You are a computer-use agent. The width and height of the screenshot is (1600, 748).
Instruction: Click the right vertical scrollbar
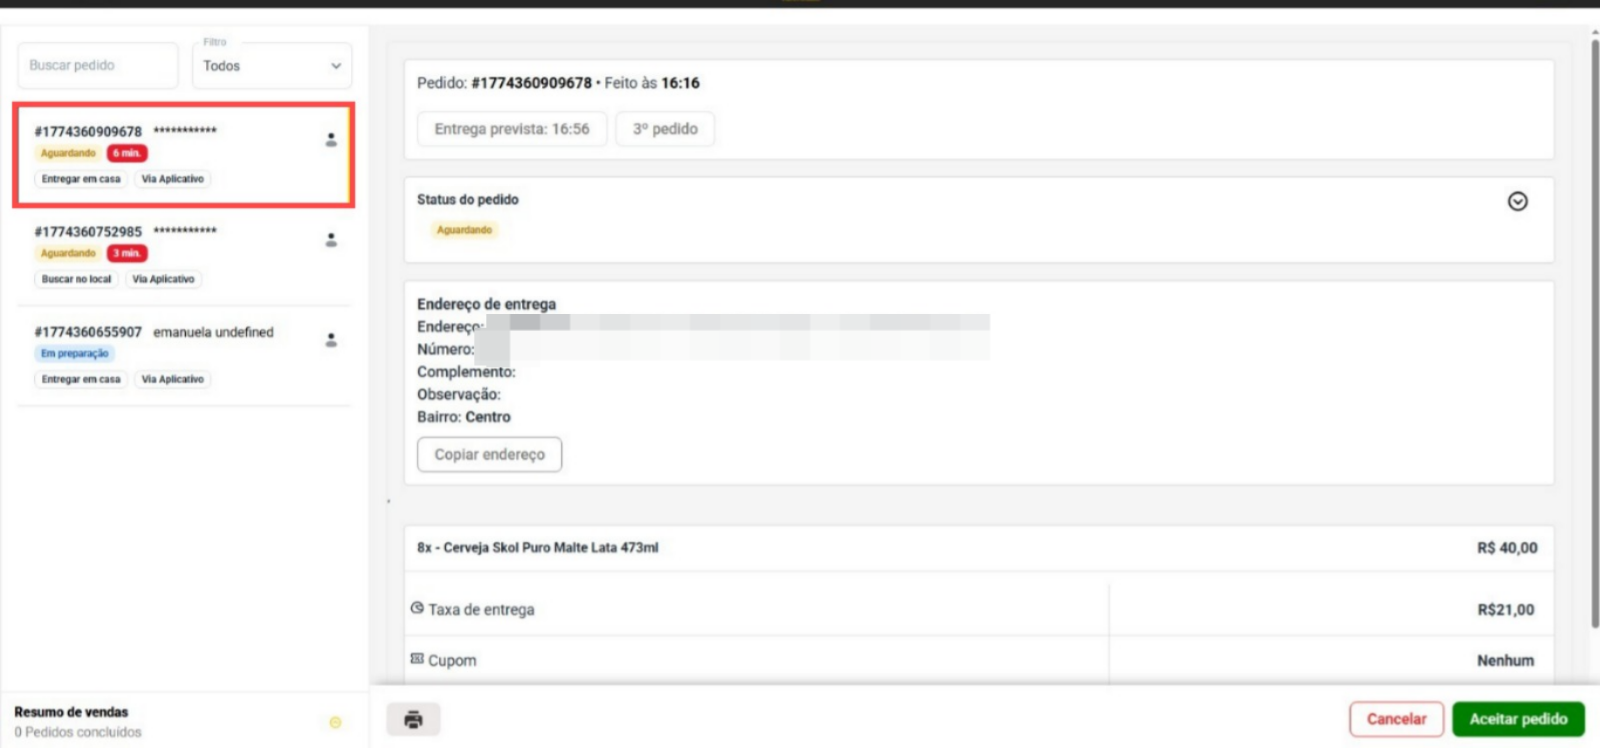click(1595, 330)
